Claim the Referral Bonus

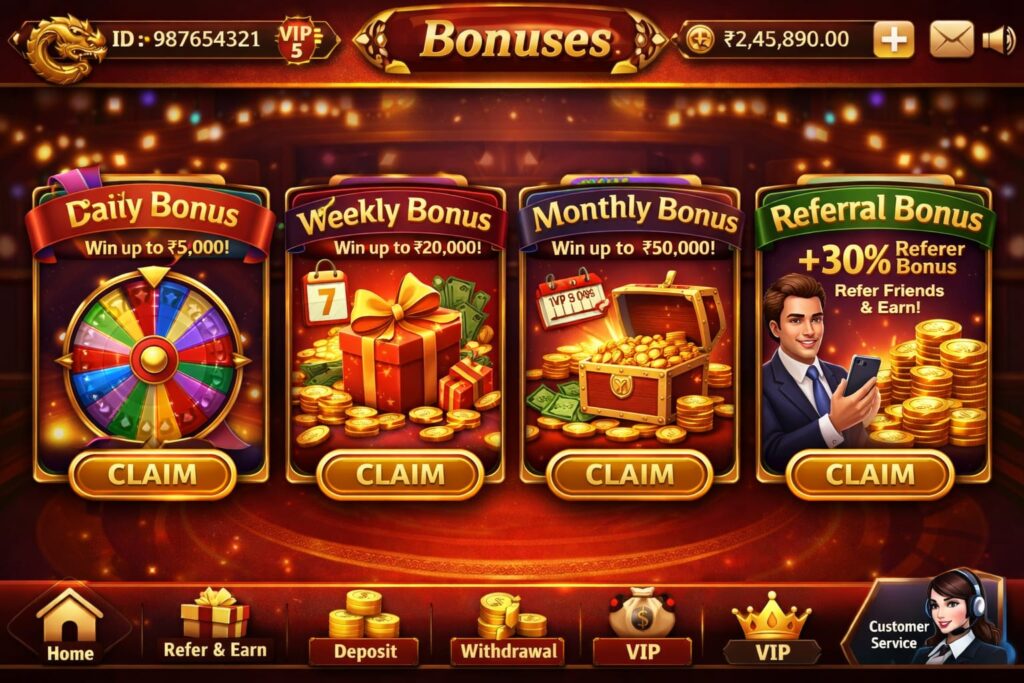point(870,475)
